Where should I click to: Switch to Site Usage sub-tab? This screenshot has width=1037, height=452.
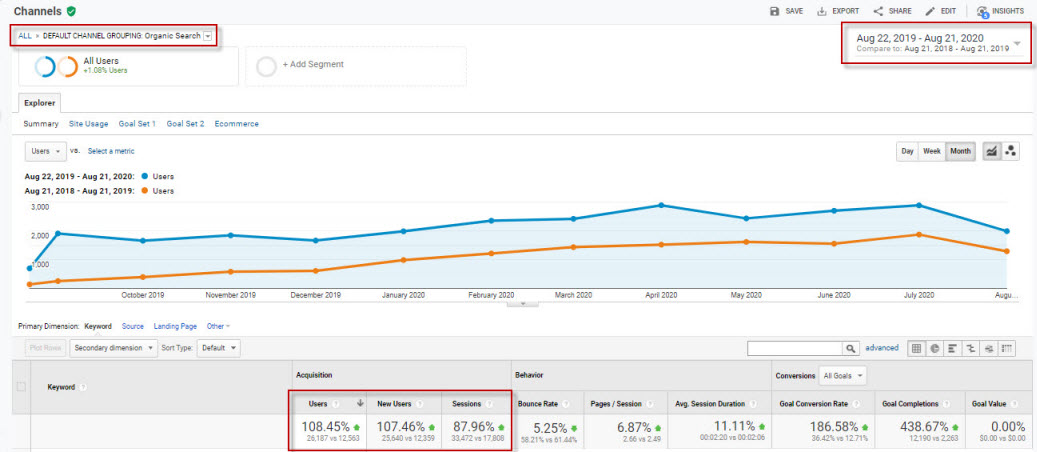pos(89,124)
